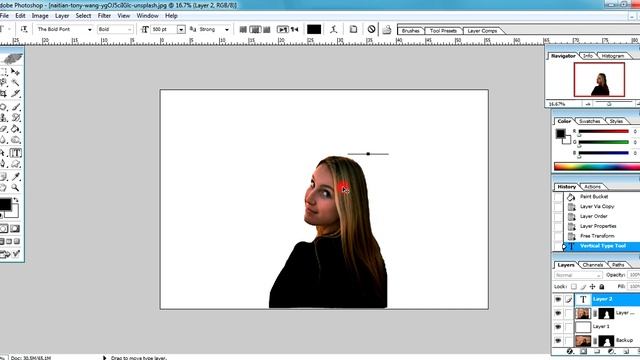Select the Magic Wand tool
640x360 pixels.
(x=15, y=83)
